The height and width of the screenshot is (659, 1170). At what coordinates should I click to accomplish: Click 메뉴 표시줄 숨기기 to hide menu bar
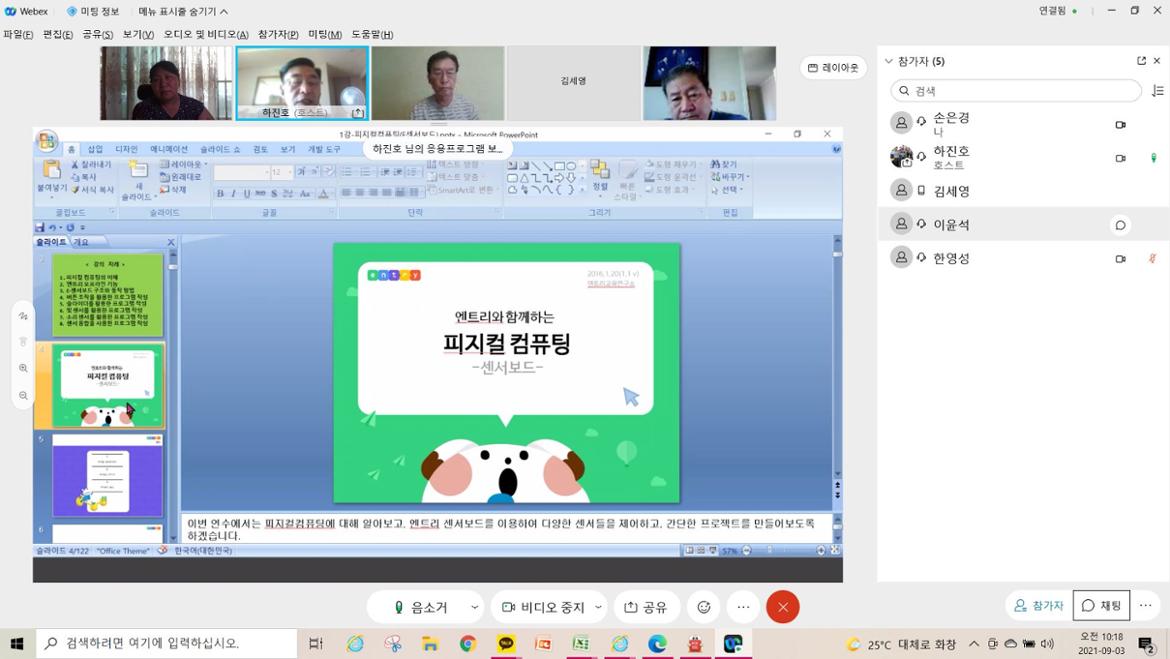184,11
